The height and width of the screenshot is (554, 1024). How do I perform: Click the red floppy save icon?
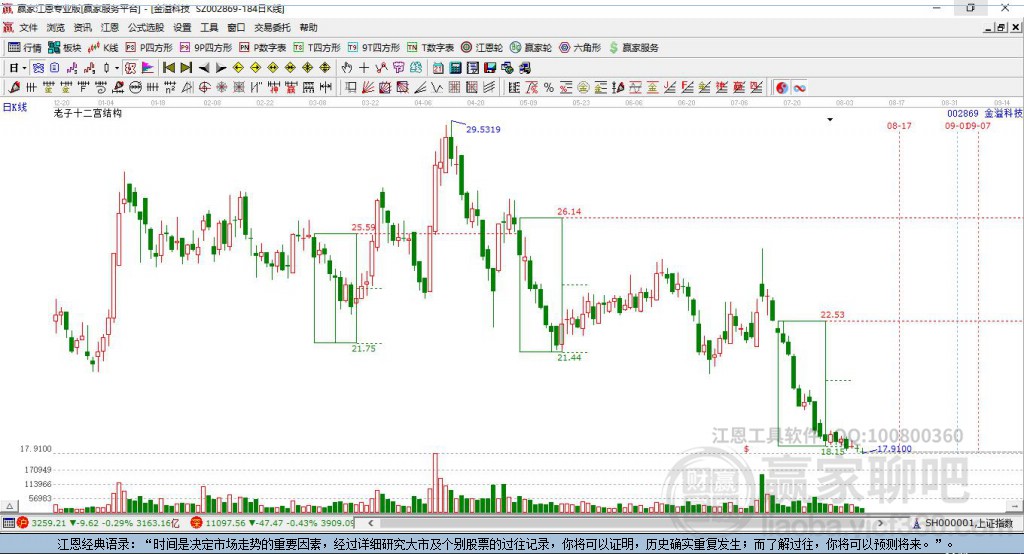[x=490, y=68]
